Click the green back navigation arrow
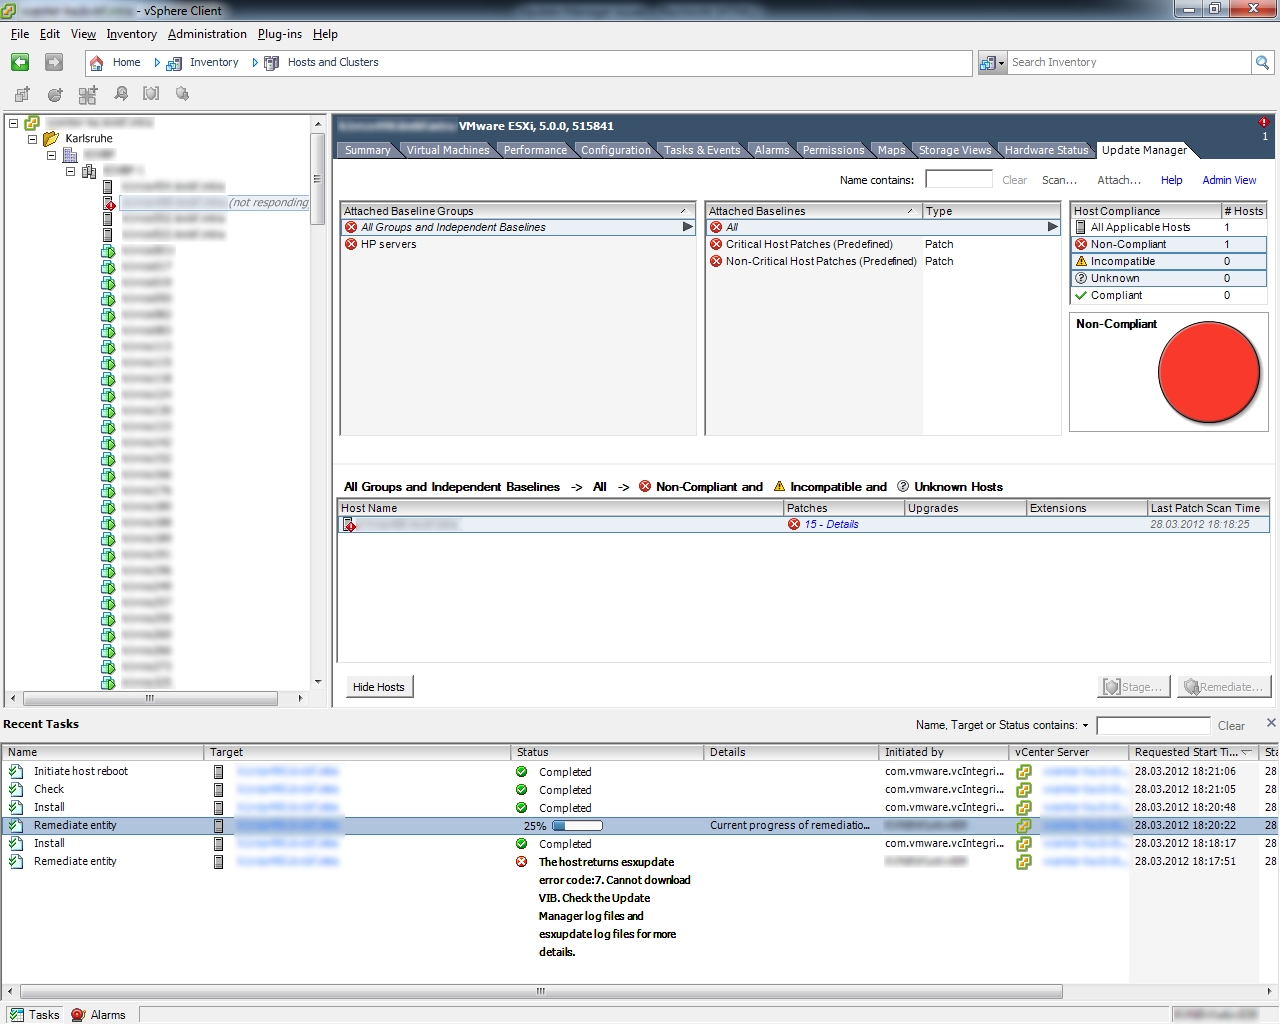Image resolution: width=1280 pixels, height=1024 pixels. pyautogui.click(x=20, y=62)
